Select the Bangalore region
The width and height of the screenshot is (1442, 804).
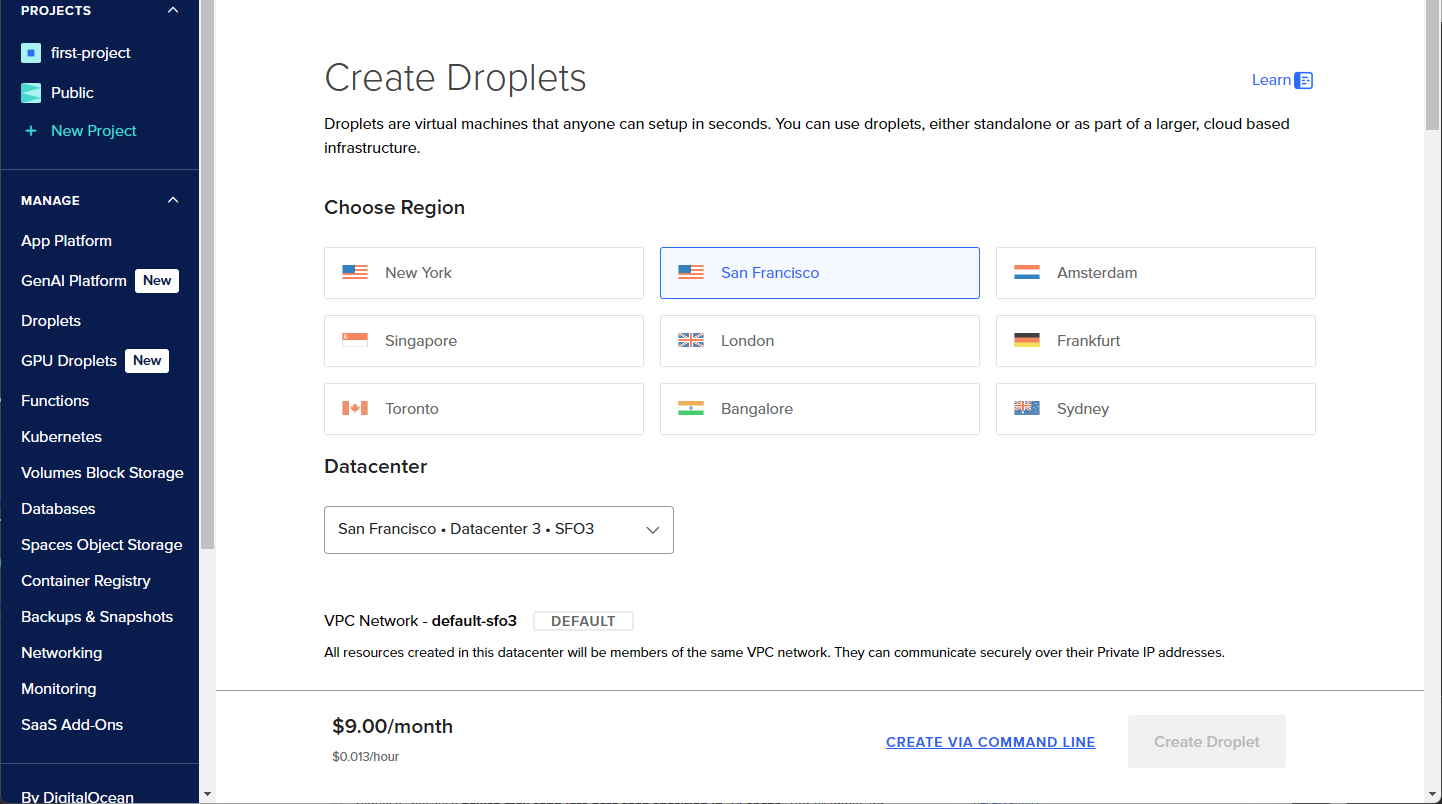coord(820,409)
